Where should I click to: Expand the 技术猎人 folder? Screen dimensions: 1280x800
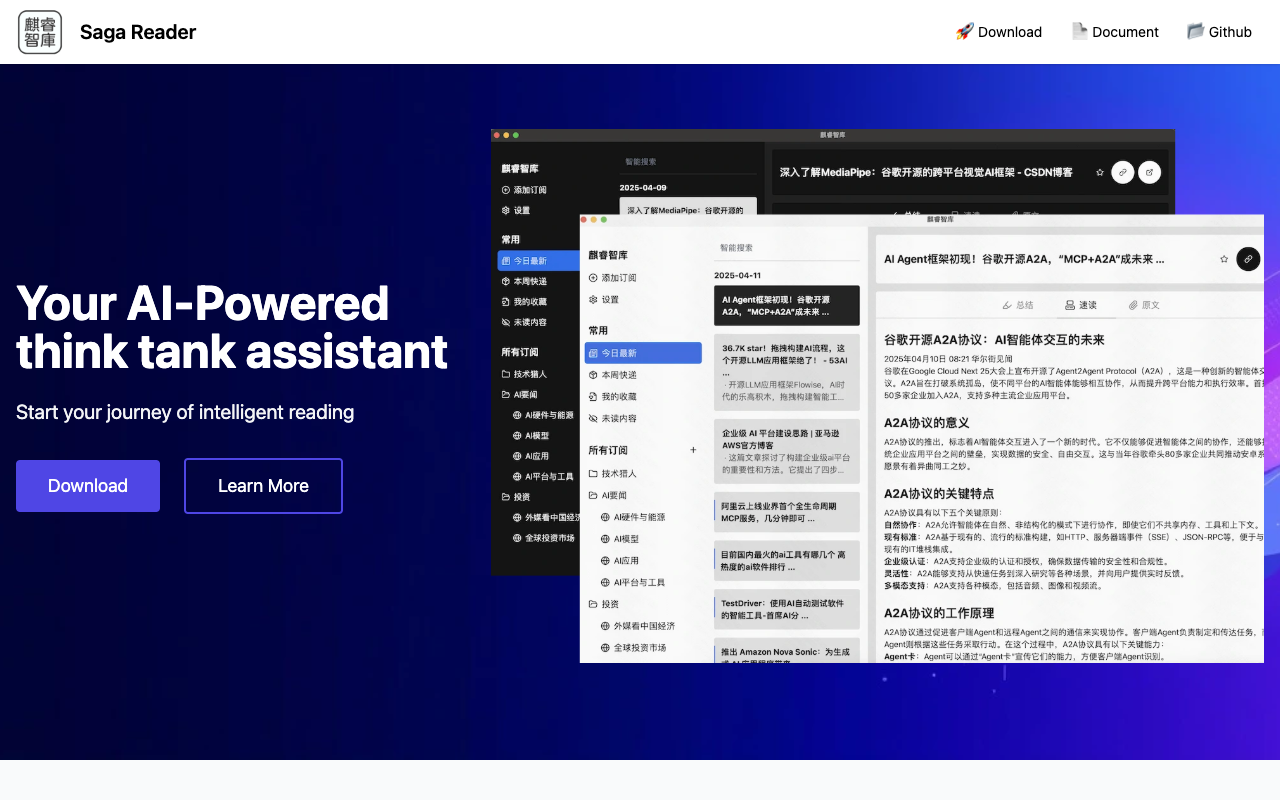pyautogui.click(x=593, y=473)
